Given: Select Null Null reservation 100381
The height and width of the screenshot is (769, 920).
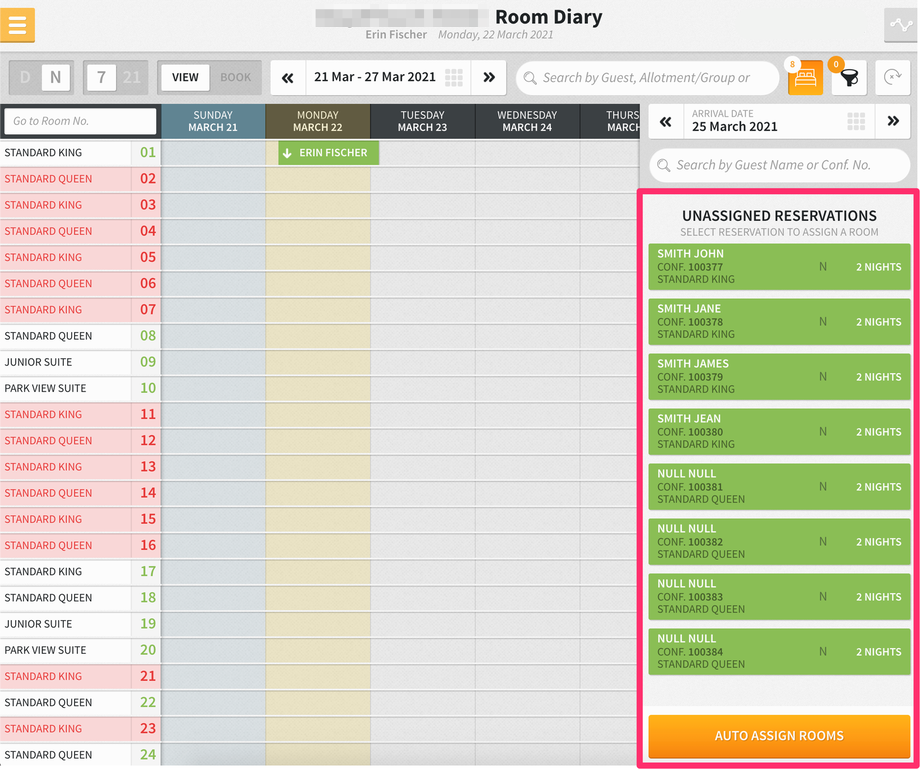Looking at the screenshot, I should (x=779, y=487).
